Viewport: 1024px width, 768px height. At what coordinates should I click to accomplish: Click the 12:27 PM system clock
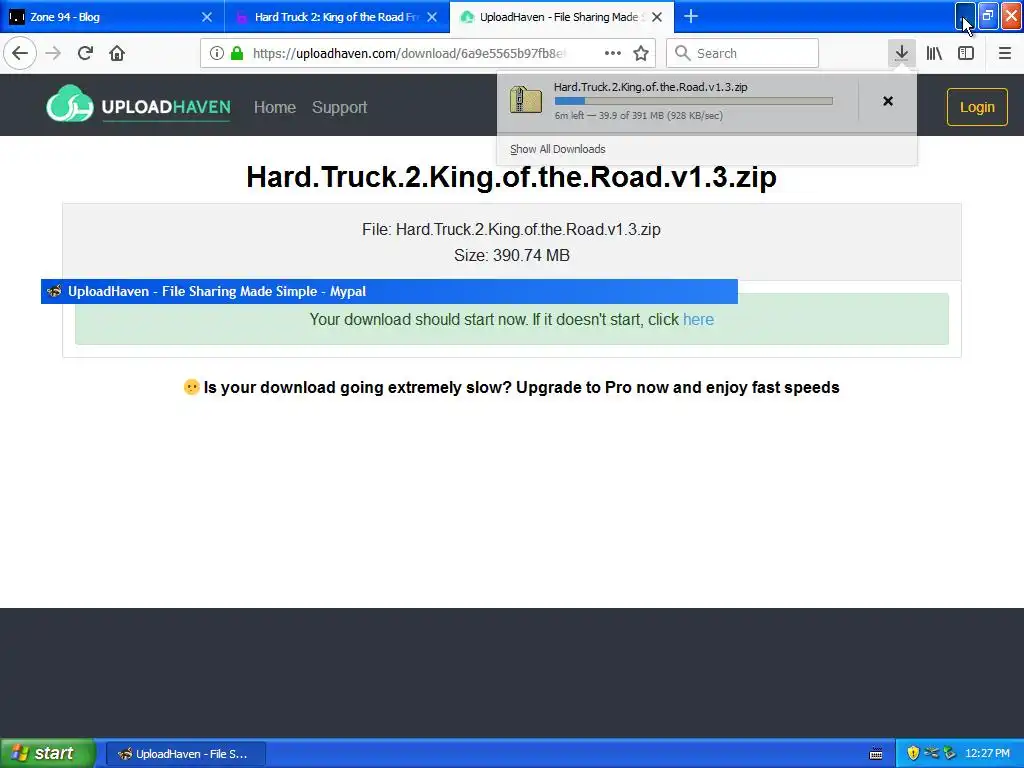click(x=987, y=753)
